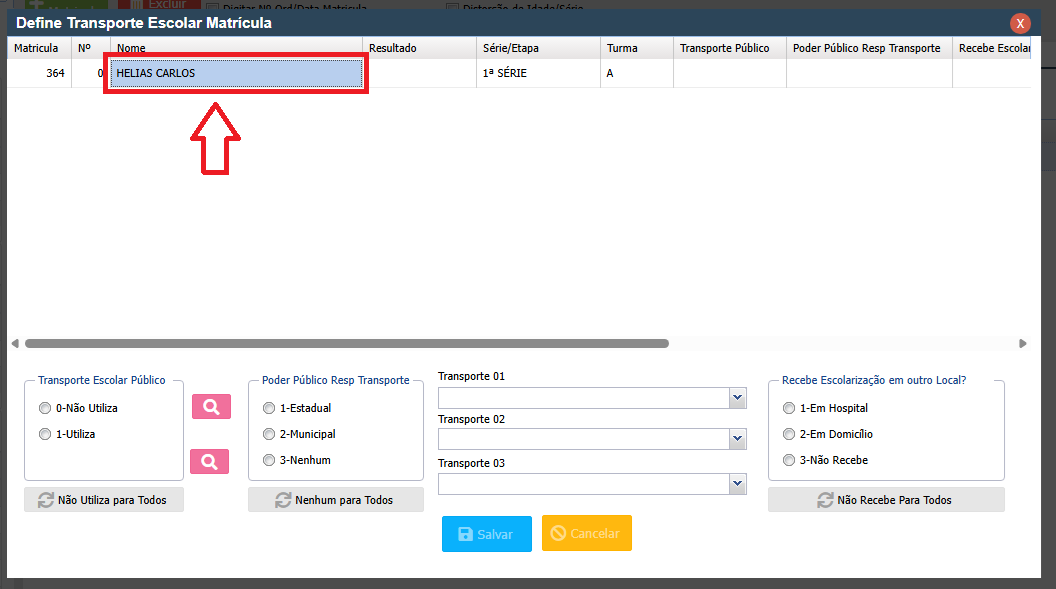Screen dimensions: 1056x589
Task: Click Não Utiliza para Todos button
Action: coord(104,500)
